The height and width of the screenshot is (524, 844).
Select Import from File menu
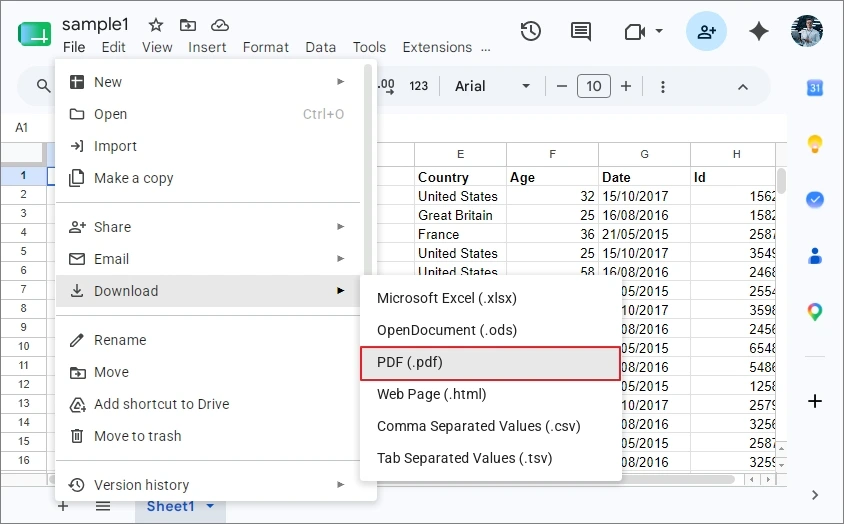tap(208, 146)
